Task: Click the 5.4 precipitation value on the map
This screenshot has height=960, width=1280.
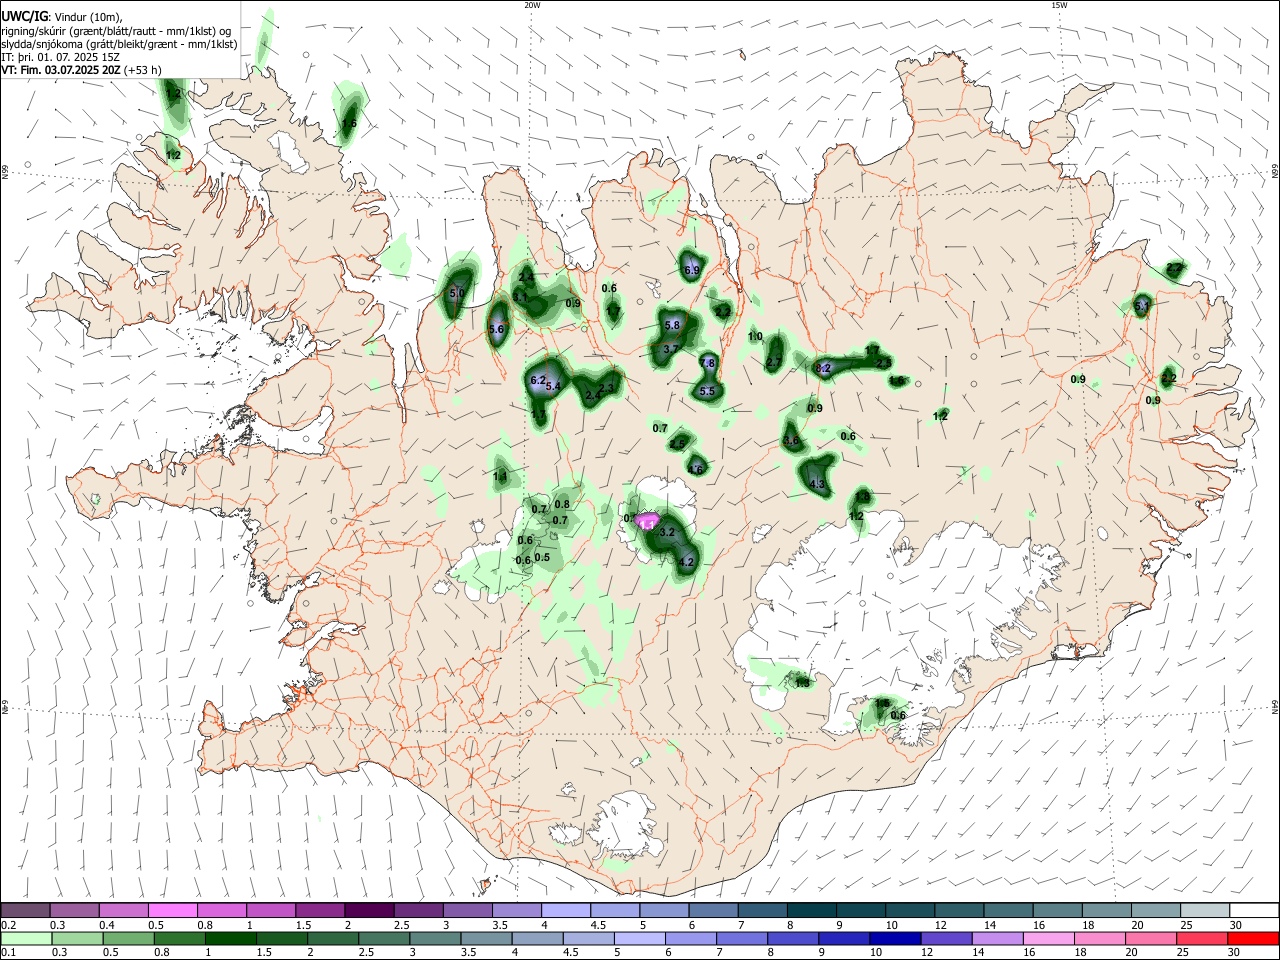Action: [x=553, y=387]
